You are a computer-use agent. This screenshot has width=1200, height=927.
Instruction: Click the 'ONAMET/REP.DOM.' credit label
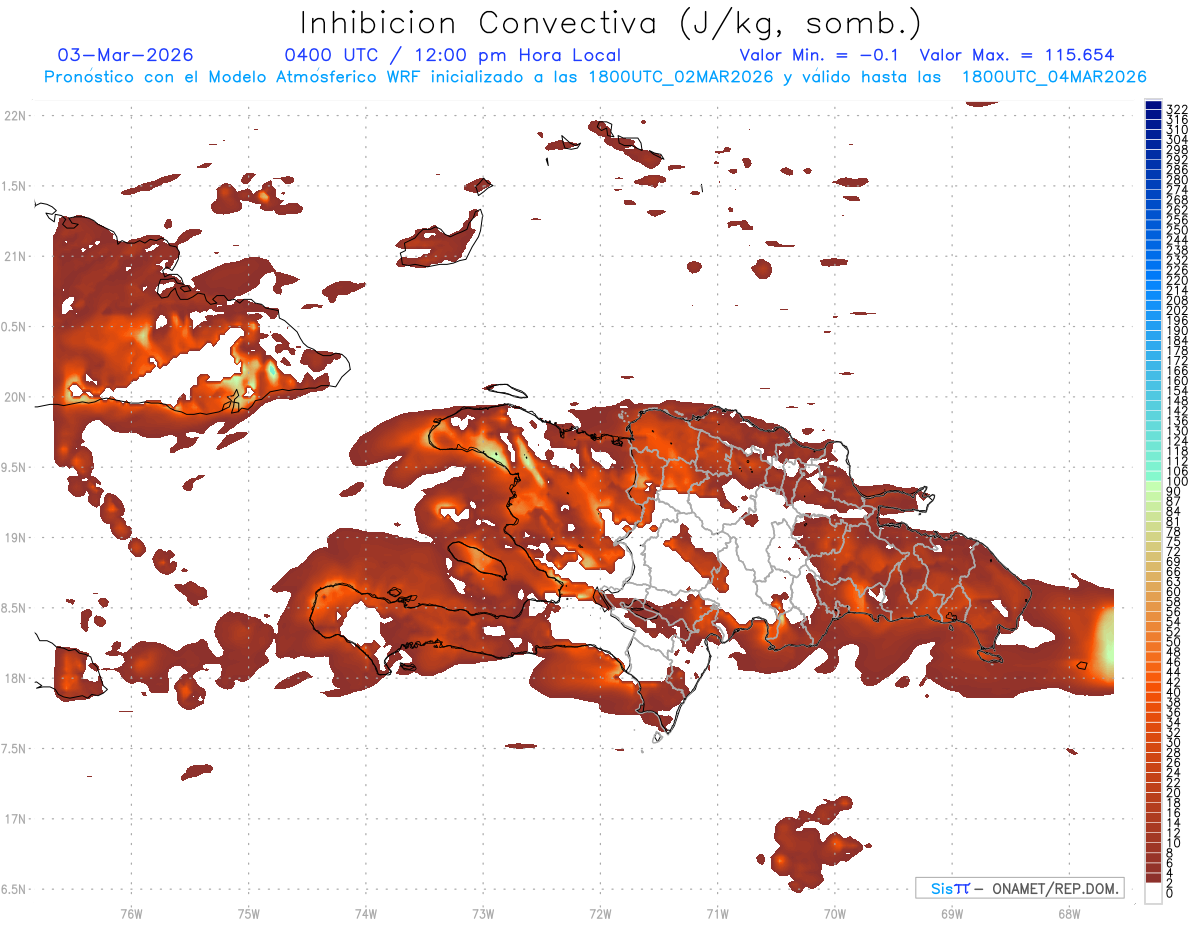(1054, 888)
